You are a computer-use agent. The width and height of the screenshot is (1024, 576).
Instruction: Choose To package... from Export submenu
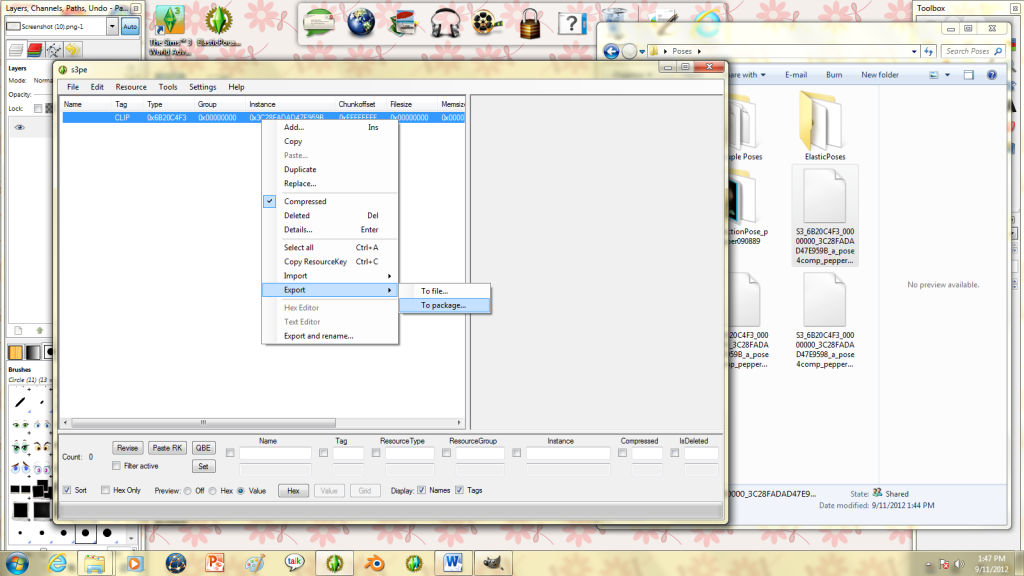click(445, 305)
